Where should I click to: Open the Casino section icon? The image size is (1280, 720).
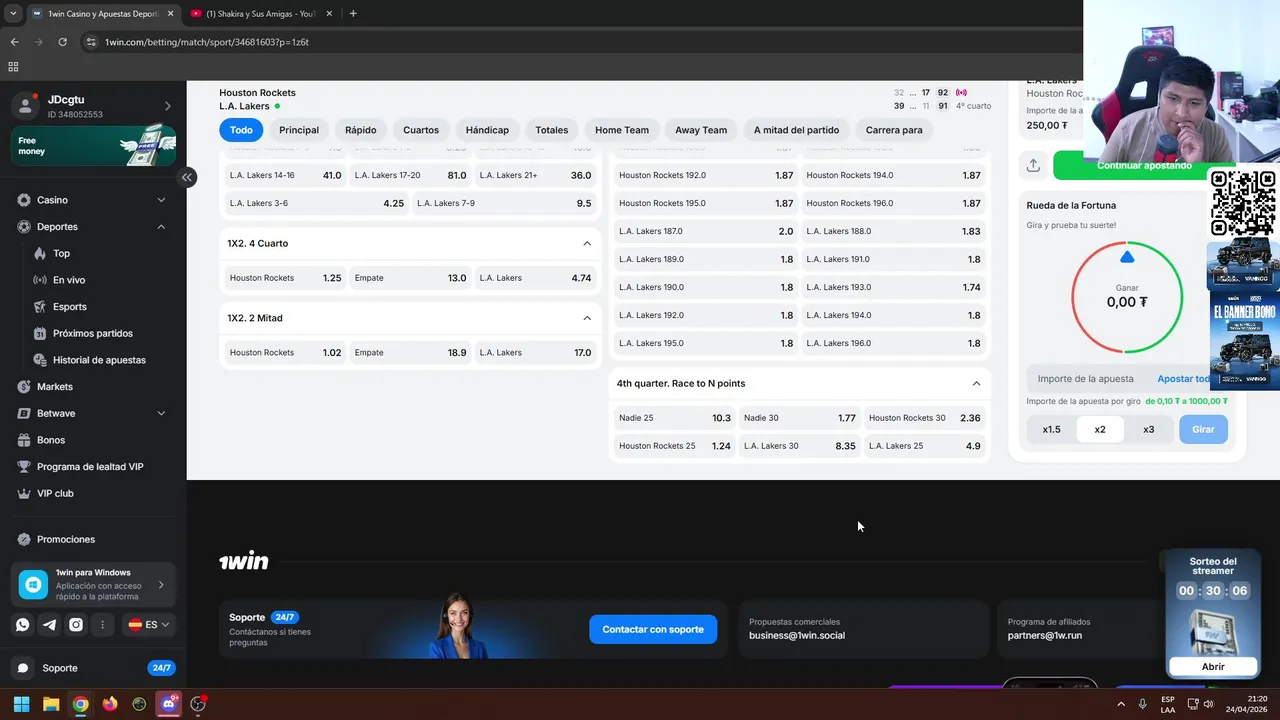pos(24,200)
